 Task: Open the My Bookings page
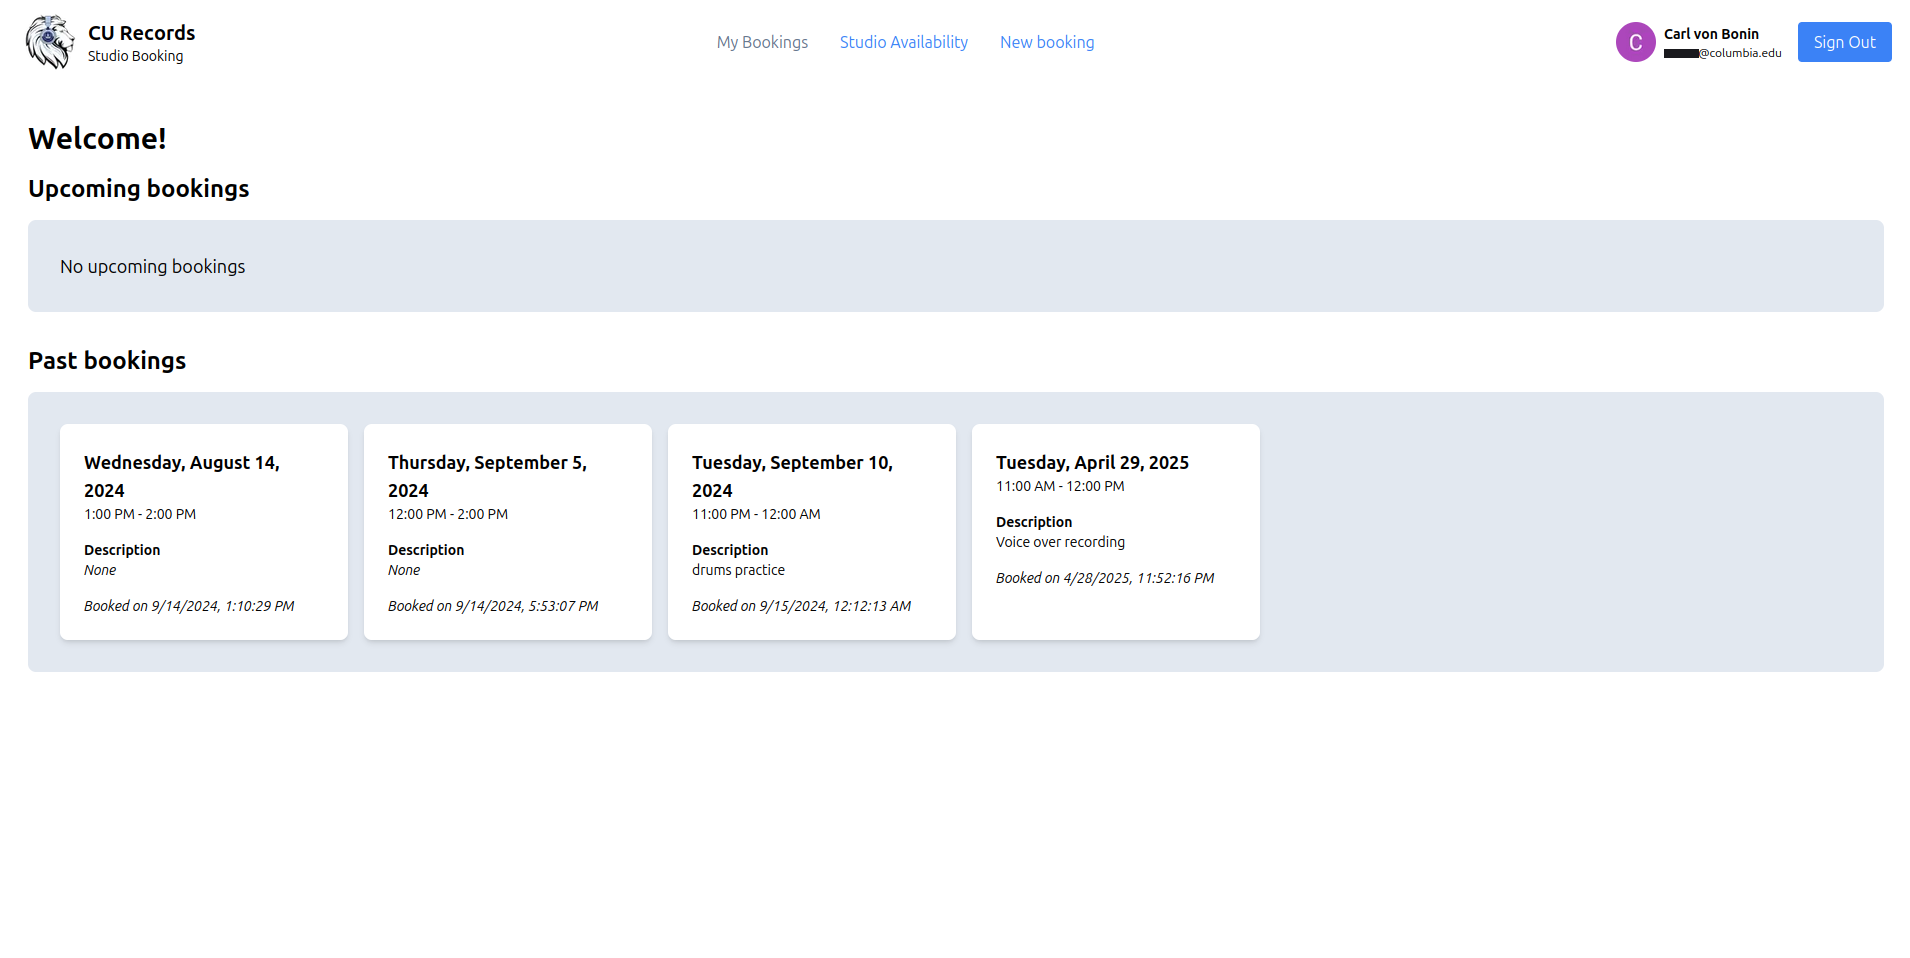[x=762, y=42]
